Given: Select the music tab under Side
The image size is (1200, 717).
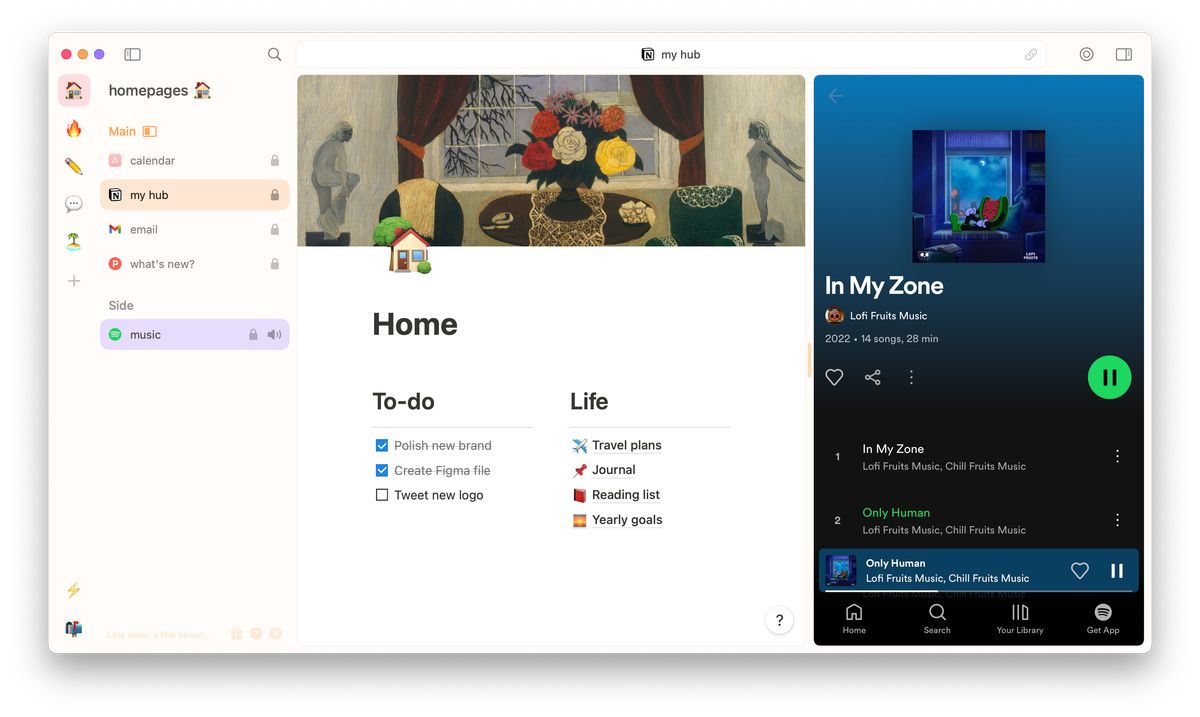Looking at the screenshot, I should [x=195, y=335].
